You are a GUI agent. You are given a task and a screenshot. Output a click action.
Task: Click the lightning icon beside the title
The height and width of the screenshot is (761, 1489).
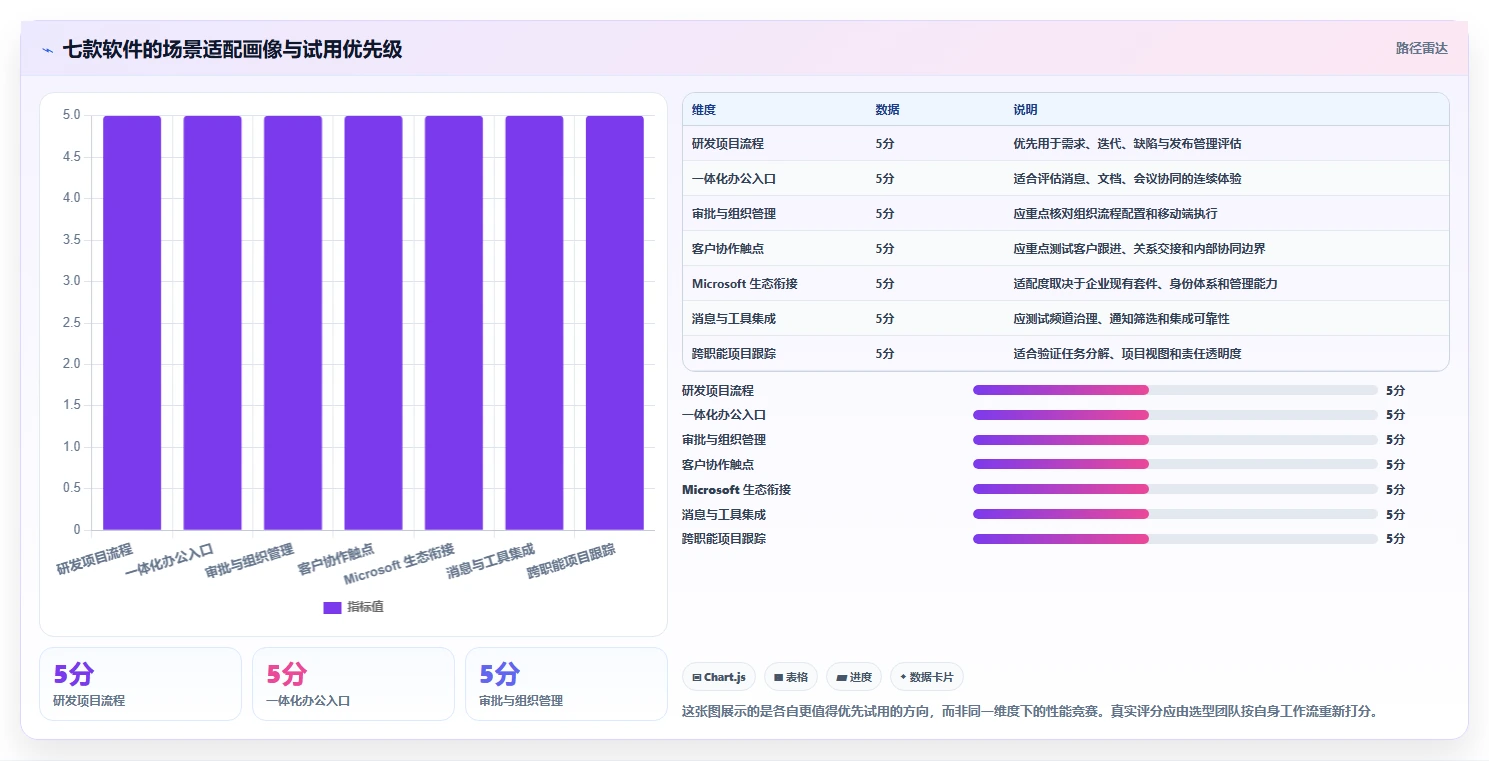pos(48,50)
